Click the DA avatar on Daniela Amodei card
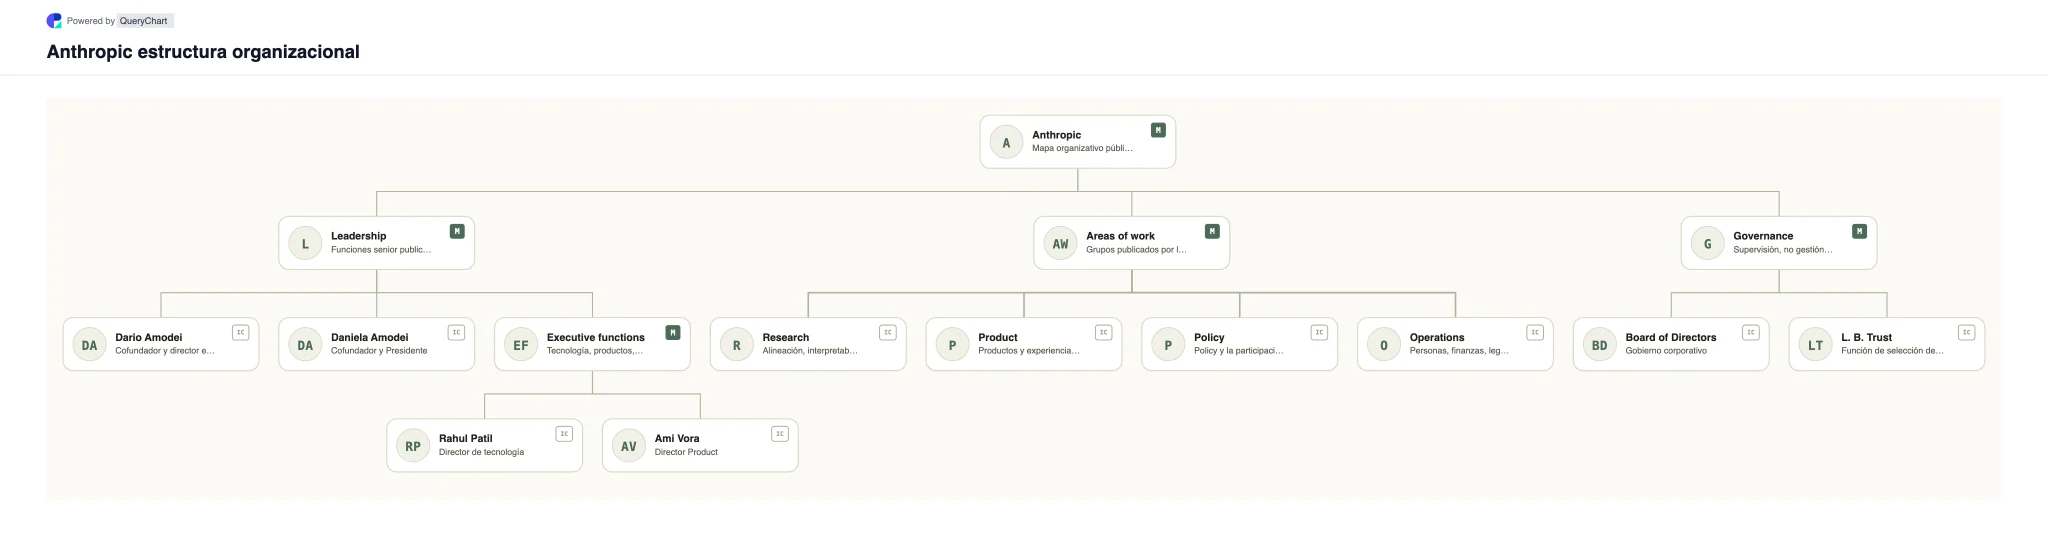The width and height of the screenshot is (2048, 546). (x=305, y=345)
